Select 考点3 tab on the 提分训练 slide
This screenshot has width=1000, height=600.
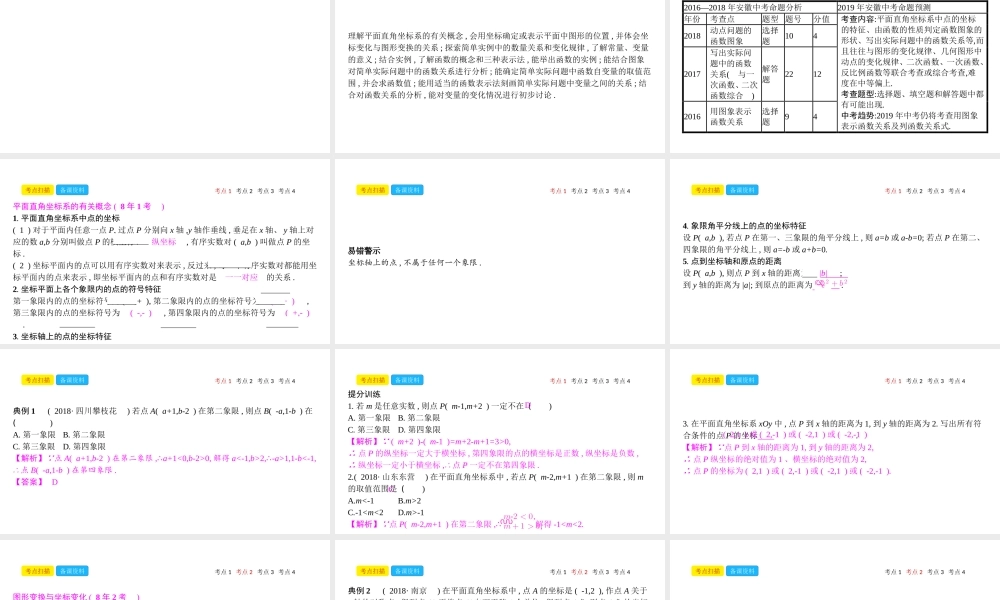point(601,381)
